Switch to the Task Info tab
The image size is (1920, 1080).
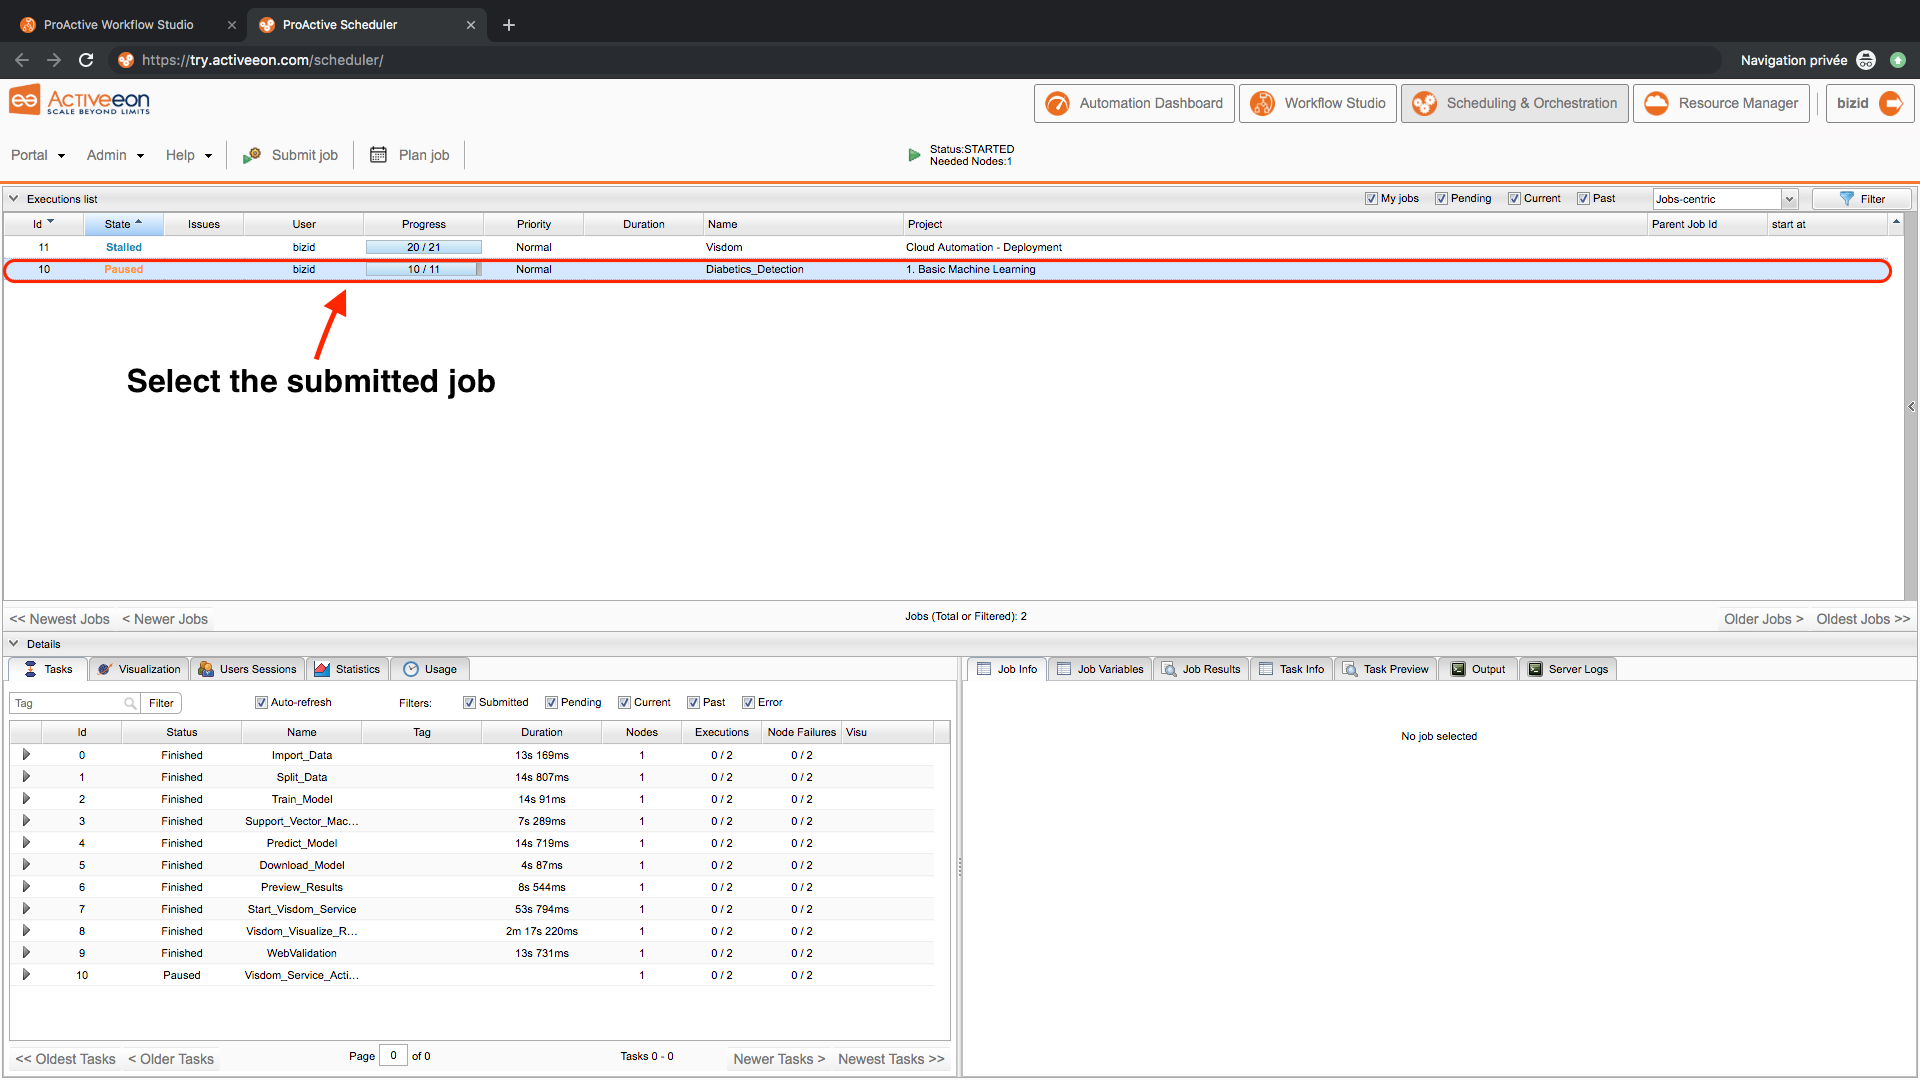coord(1291,669)
